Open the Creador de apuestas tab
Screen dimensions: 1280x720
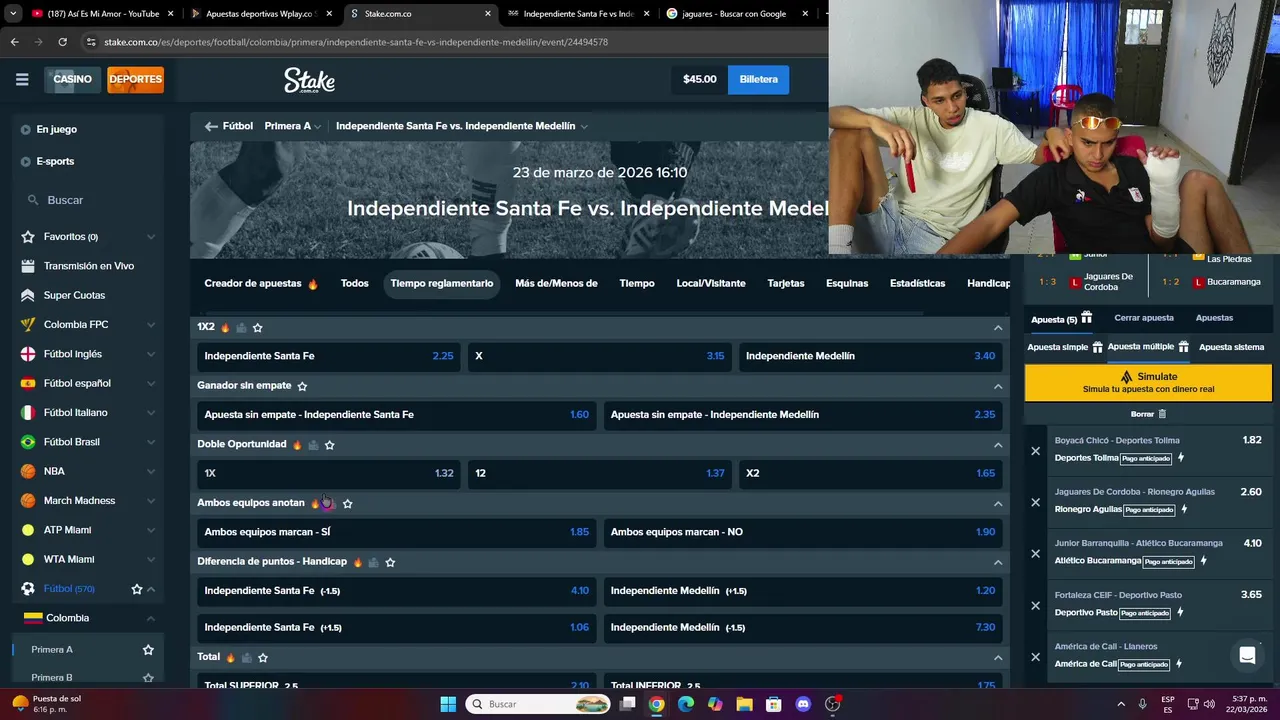(261, 283)
